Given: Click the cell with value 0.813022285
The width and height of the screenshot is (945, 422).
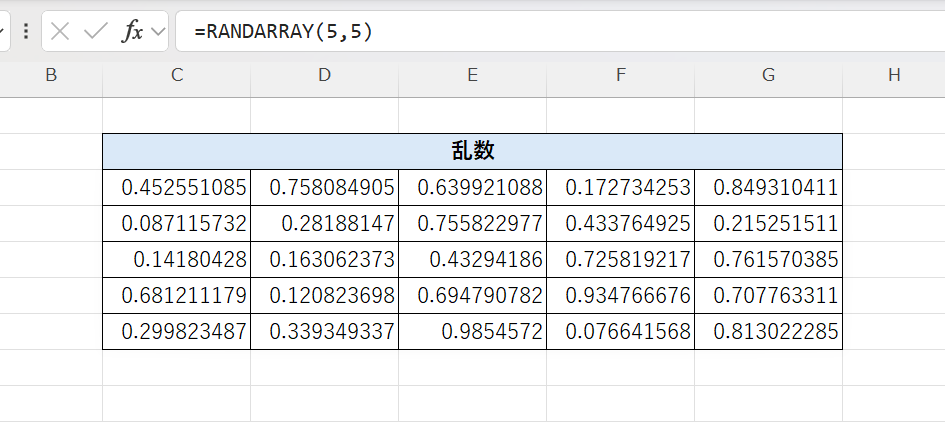Looking at the screenshot, I should coord(768,332).
